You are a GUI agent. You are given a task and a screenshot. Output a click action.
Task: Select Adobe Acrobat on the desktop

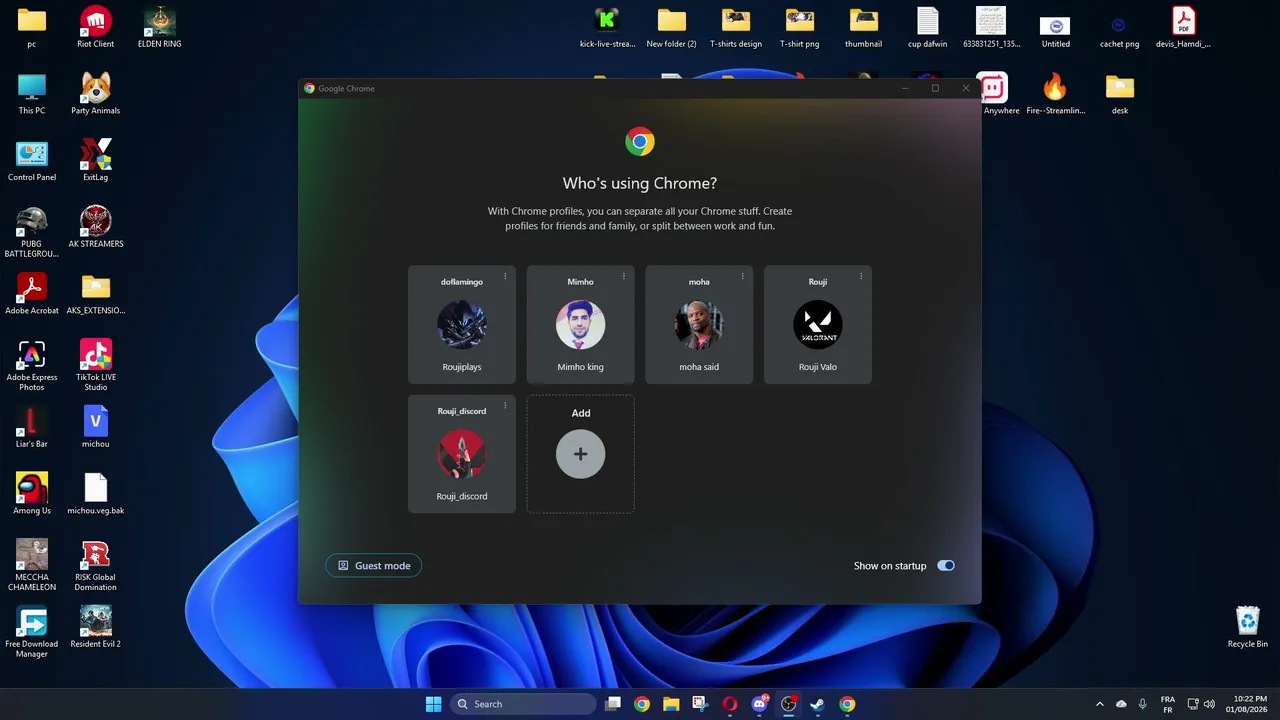pyautogui.click(x=32, y=294)
